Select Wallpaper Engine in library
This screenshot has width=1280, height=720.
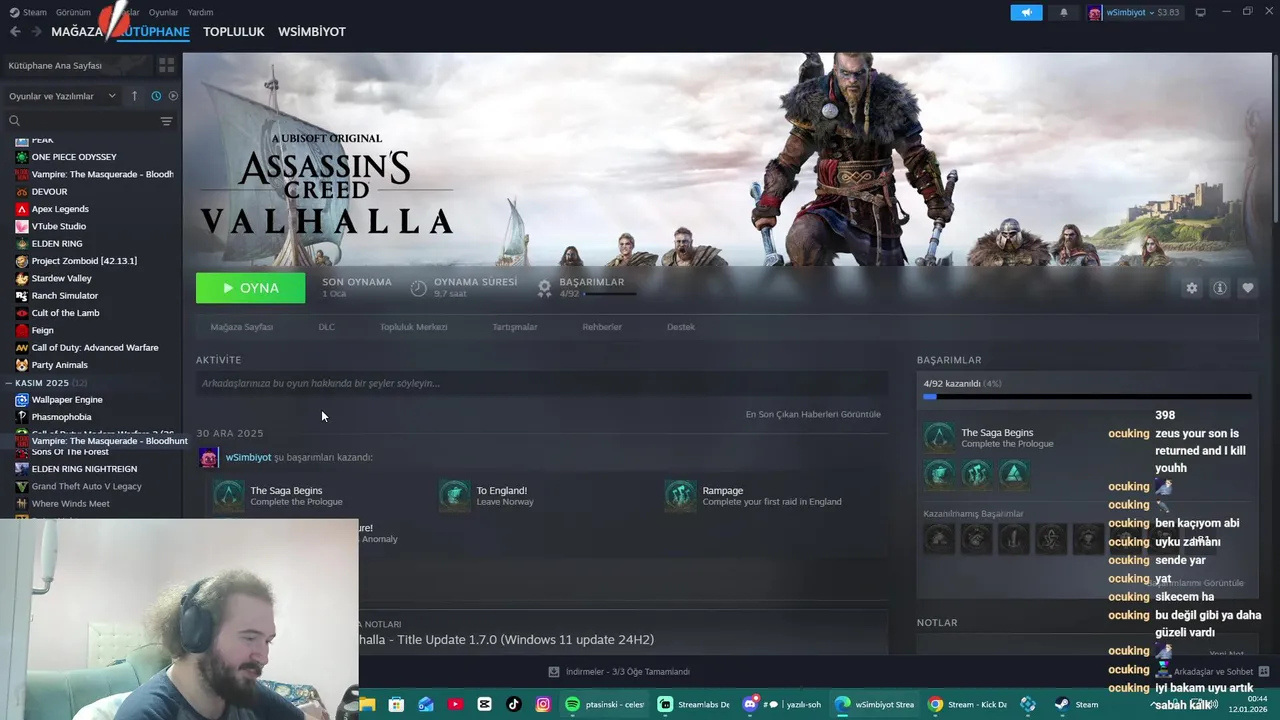point(67,400)
